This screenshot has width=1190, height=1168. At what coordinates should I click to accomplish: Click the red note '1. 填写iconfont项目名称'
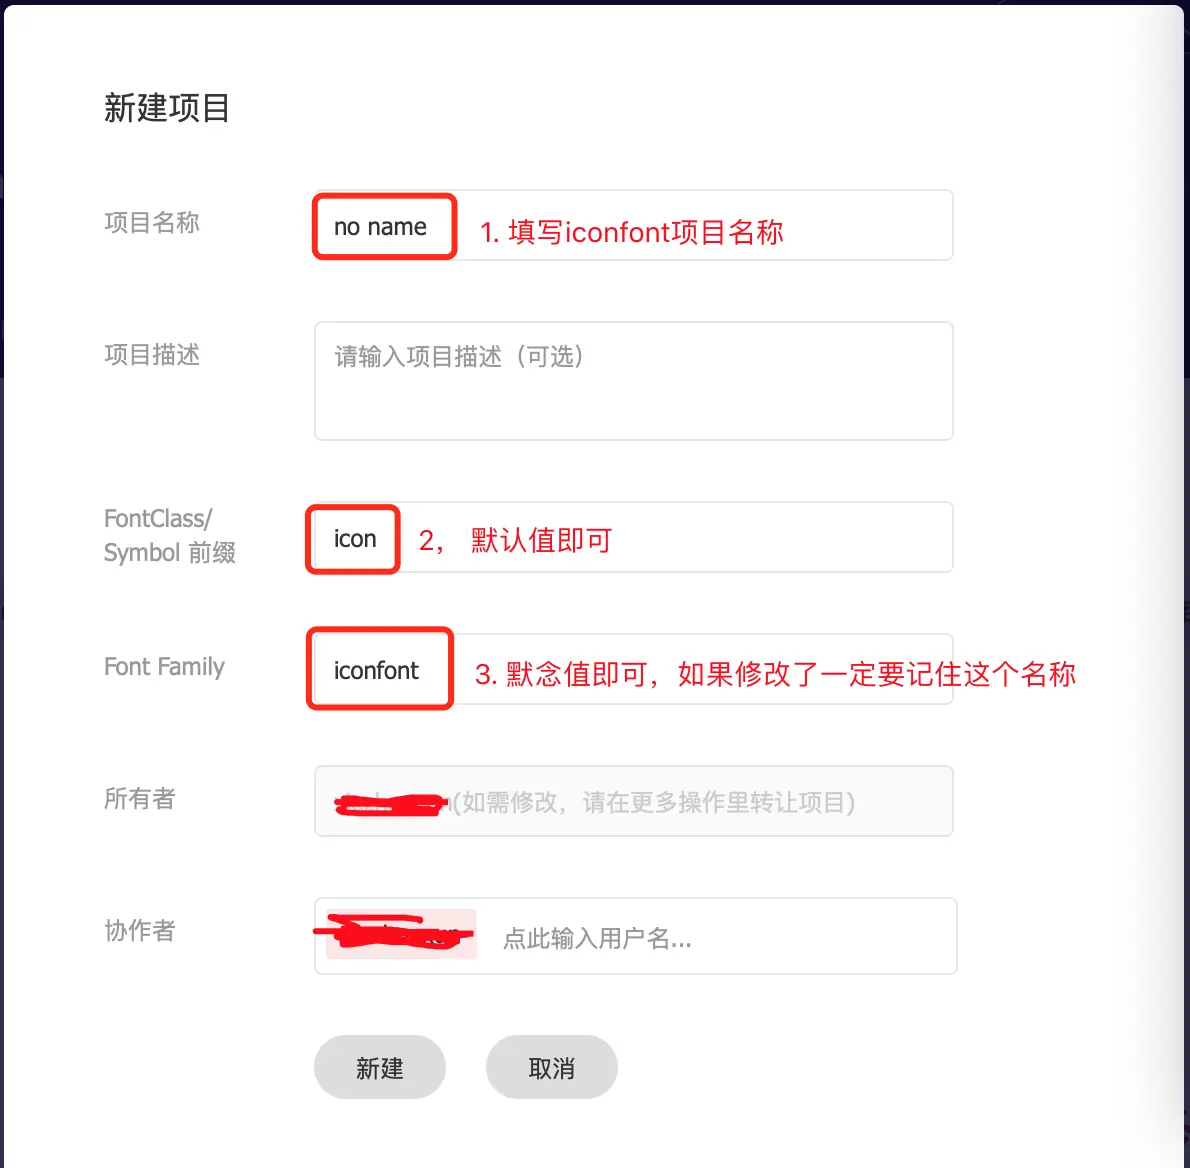pyautogui.click(x=632, y=232)
